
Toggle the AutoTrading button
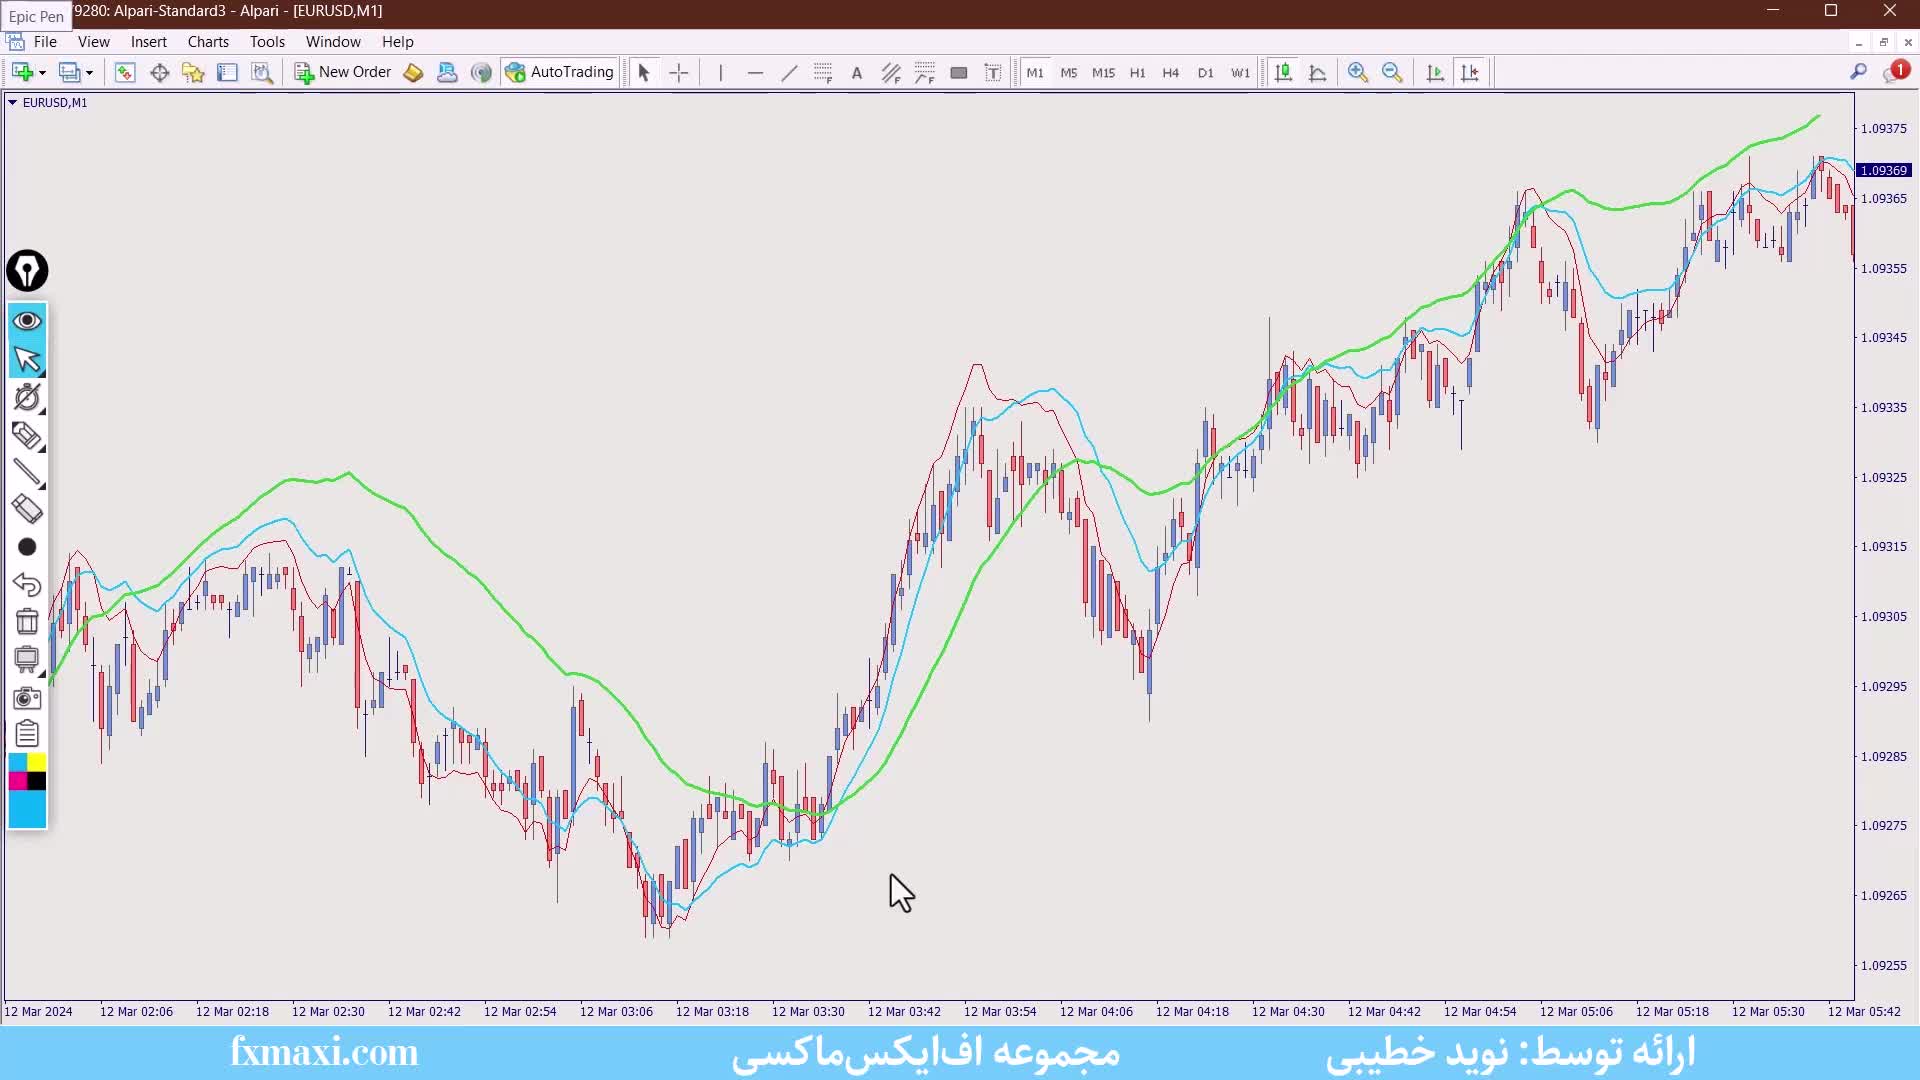pyautogui.click(x=559, y=72)
